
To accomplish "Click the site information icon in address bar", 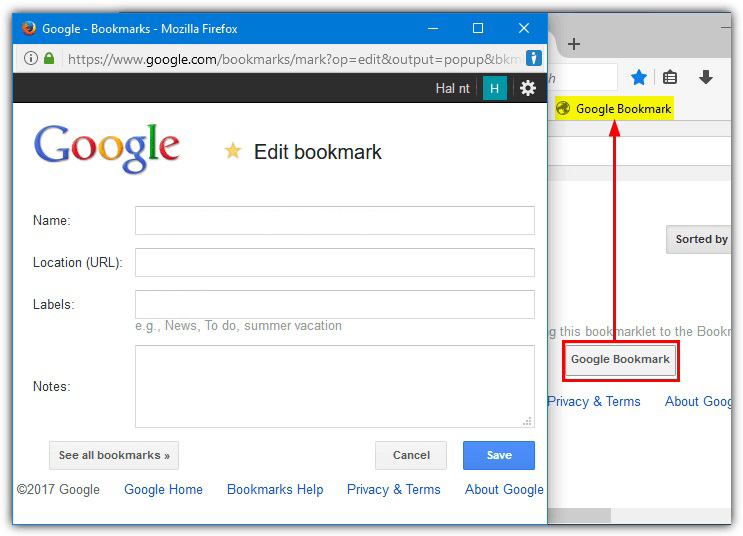I will [x=31, y=59].
